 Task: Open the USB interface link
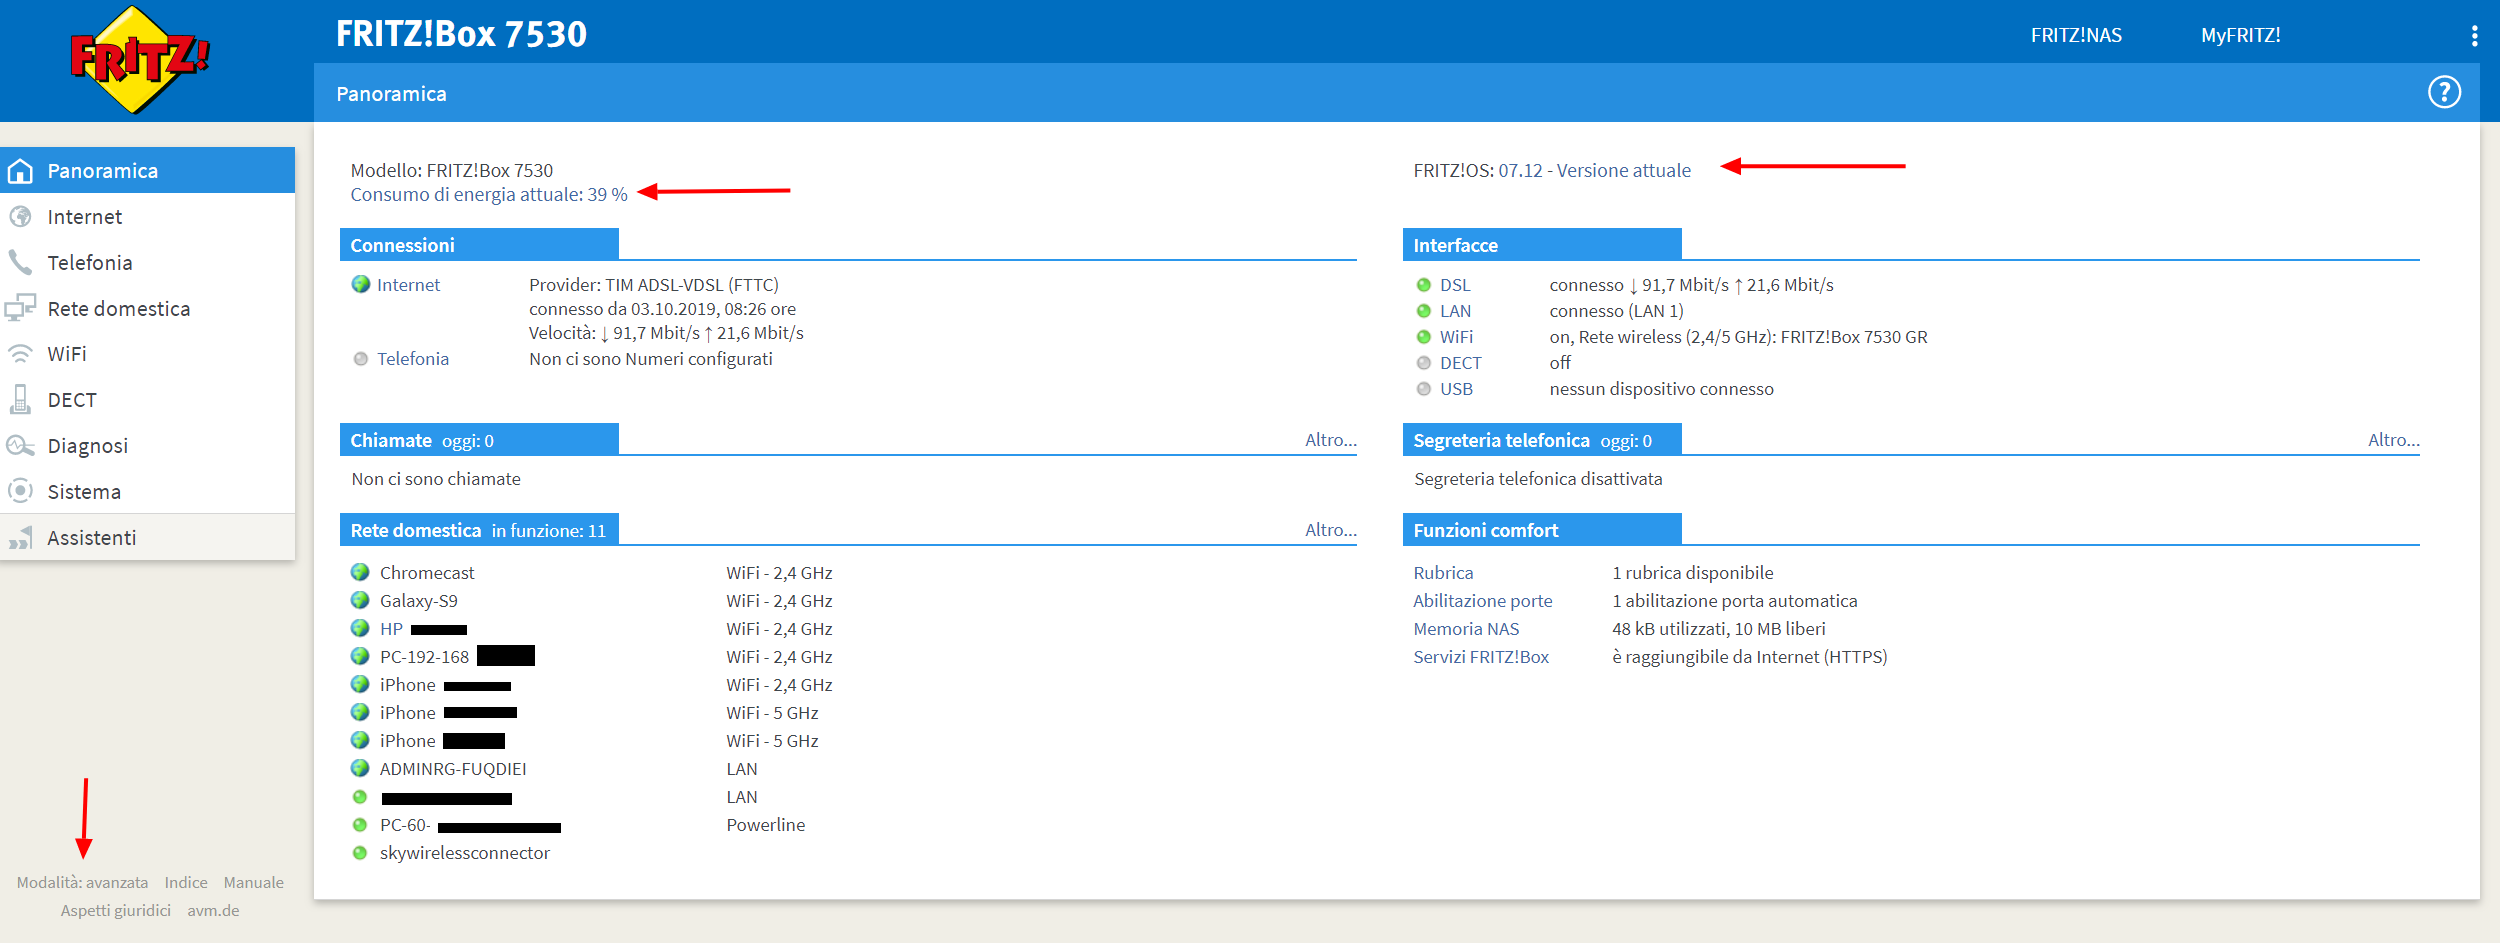(1456, 389)
